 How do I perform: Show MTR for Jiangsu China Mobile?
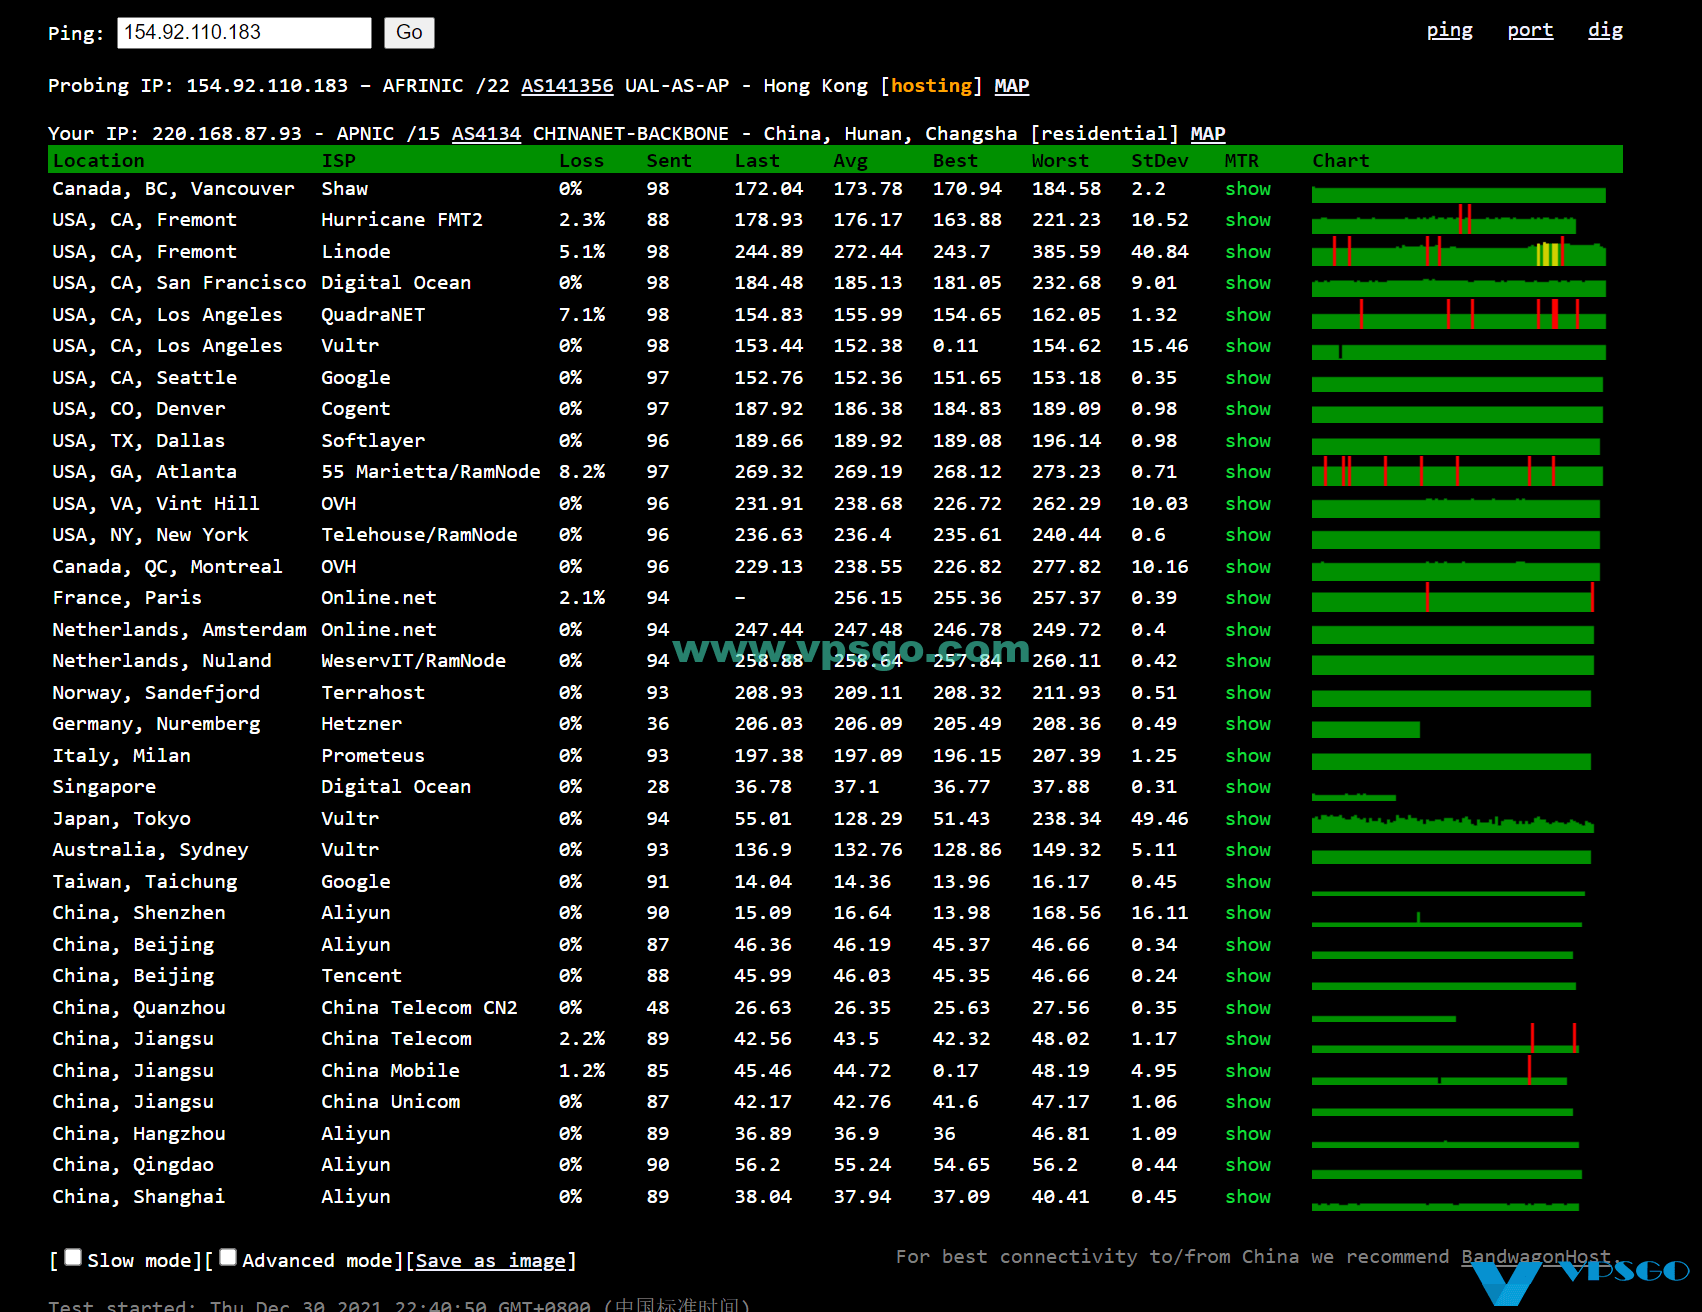point(1248,1071)
